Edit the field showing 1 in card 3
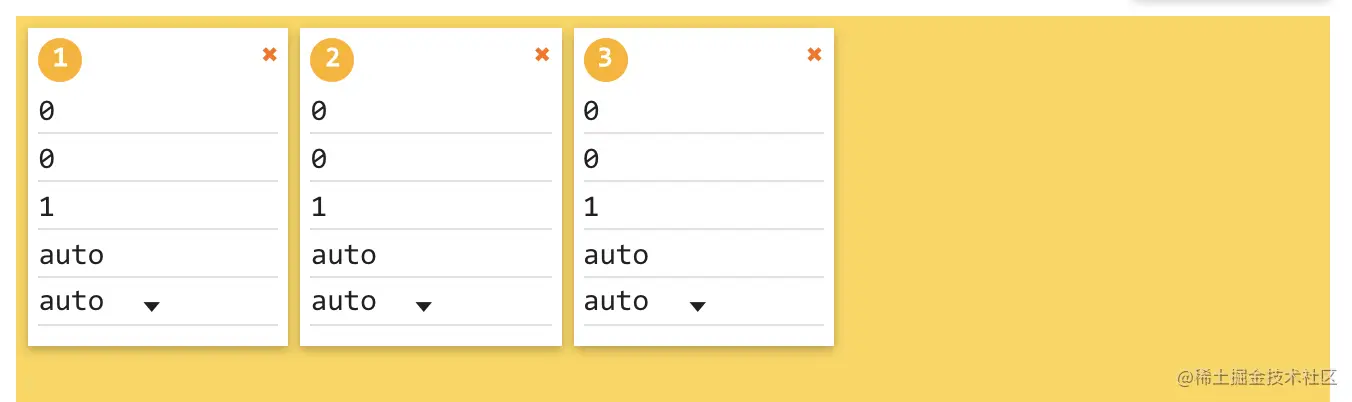Screen dimensions: 1352x402 click(x=703, y=207)
